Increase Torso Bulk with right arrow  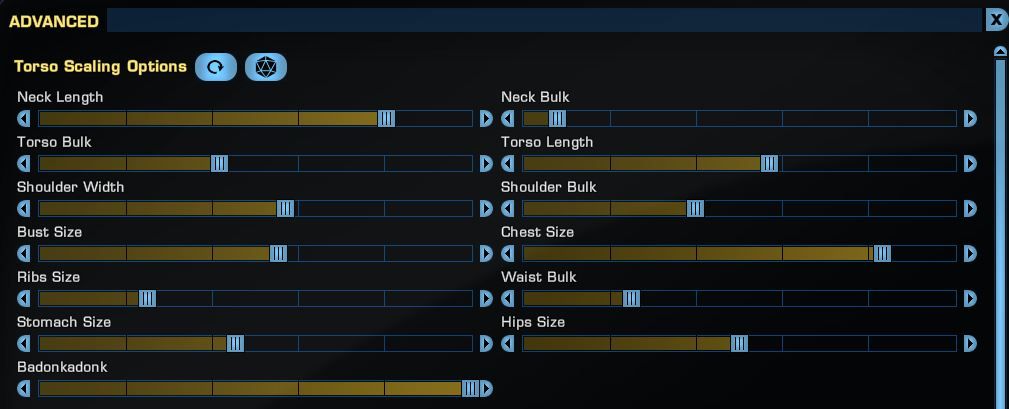tap(486, 163)
